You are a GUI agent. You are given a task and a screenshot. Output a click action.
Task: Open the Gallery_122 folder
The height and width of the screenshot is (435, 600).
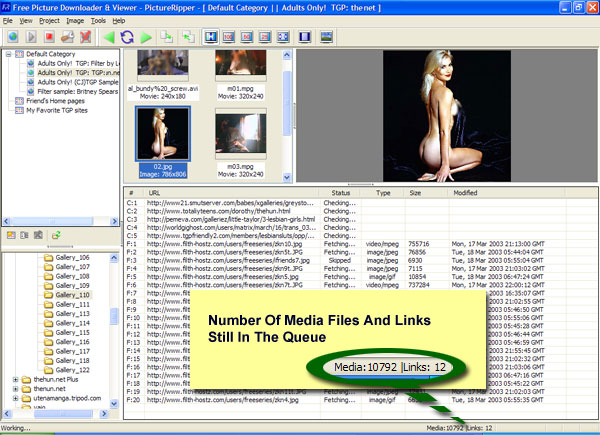click(x=72, y=370)
